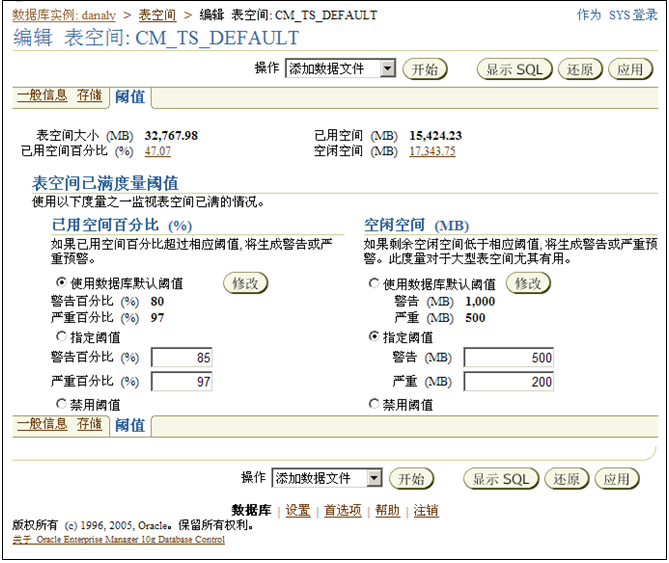
Task: Select the top 阈值 tab
Action: tap(130, 97)
